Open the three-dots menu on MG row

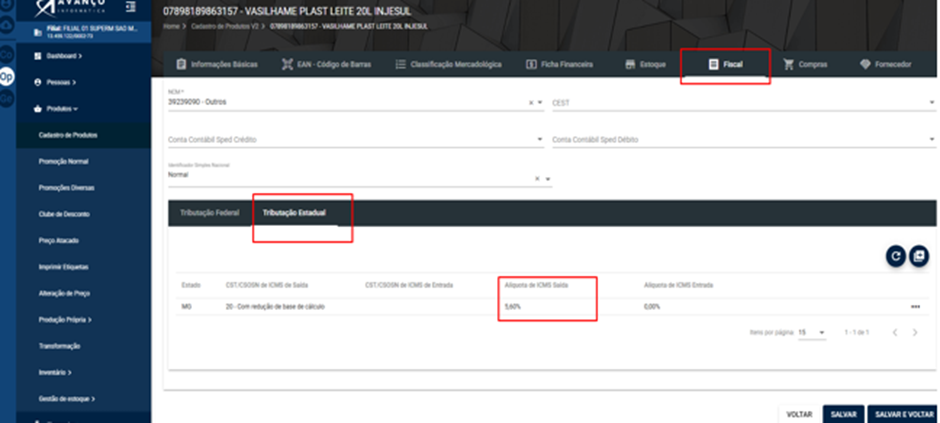coord(915,307)
